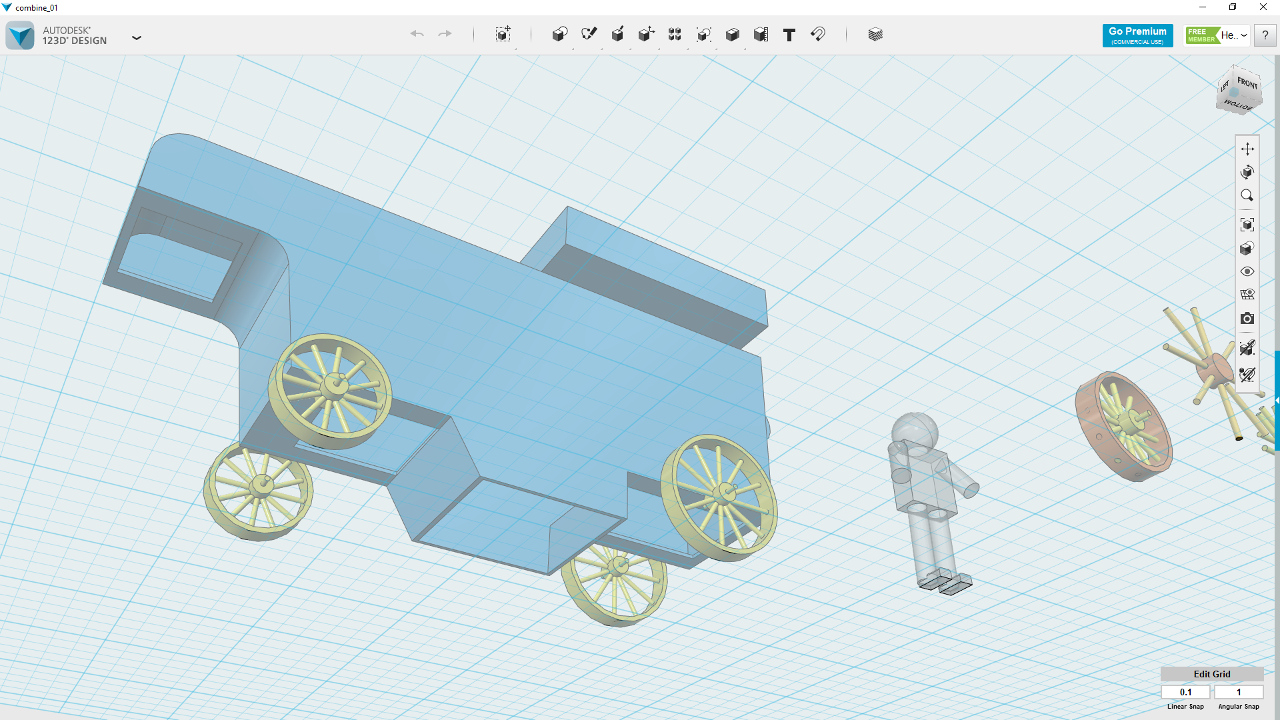This screenshot has width=1280, height=720.
Task: Click the view cube to reorient
Action: click(x=1238, y=91)
